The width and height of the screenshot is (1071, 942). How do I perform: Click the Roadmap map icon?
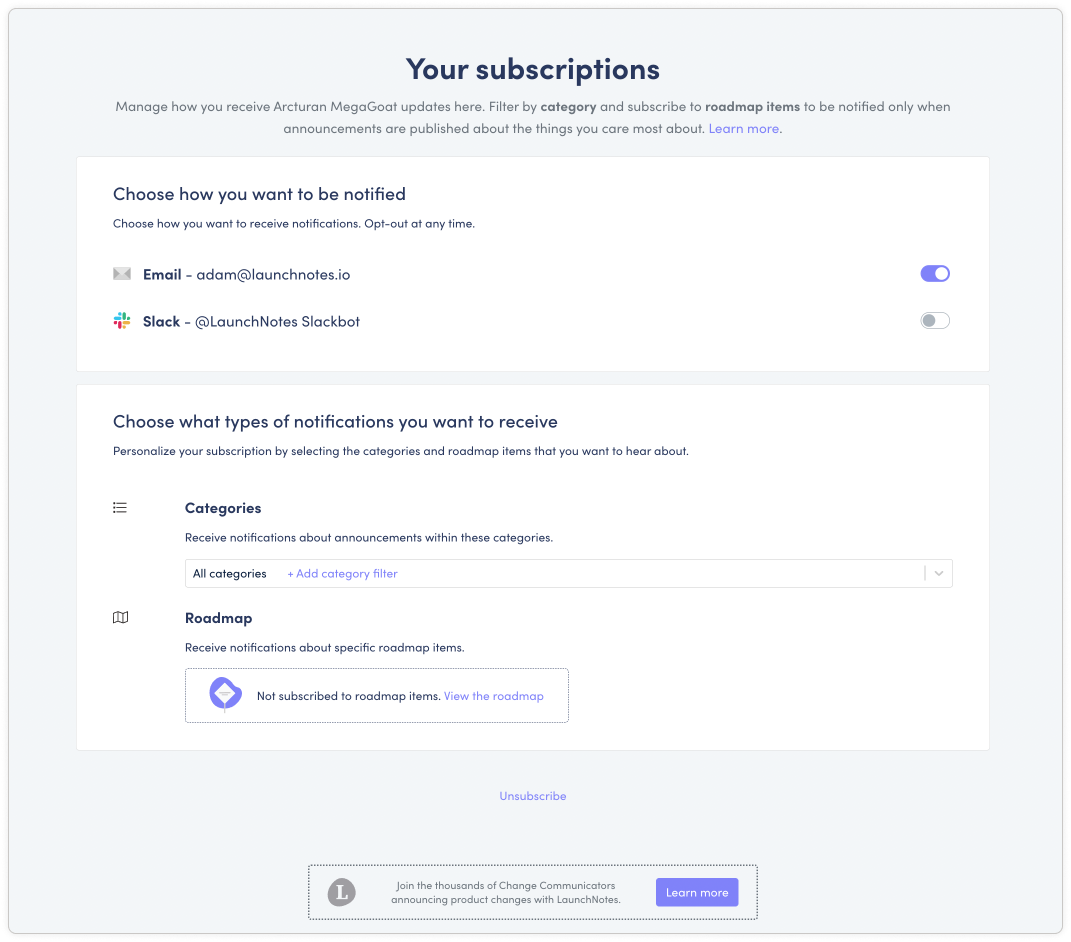tap(120, 618)
